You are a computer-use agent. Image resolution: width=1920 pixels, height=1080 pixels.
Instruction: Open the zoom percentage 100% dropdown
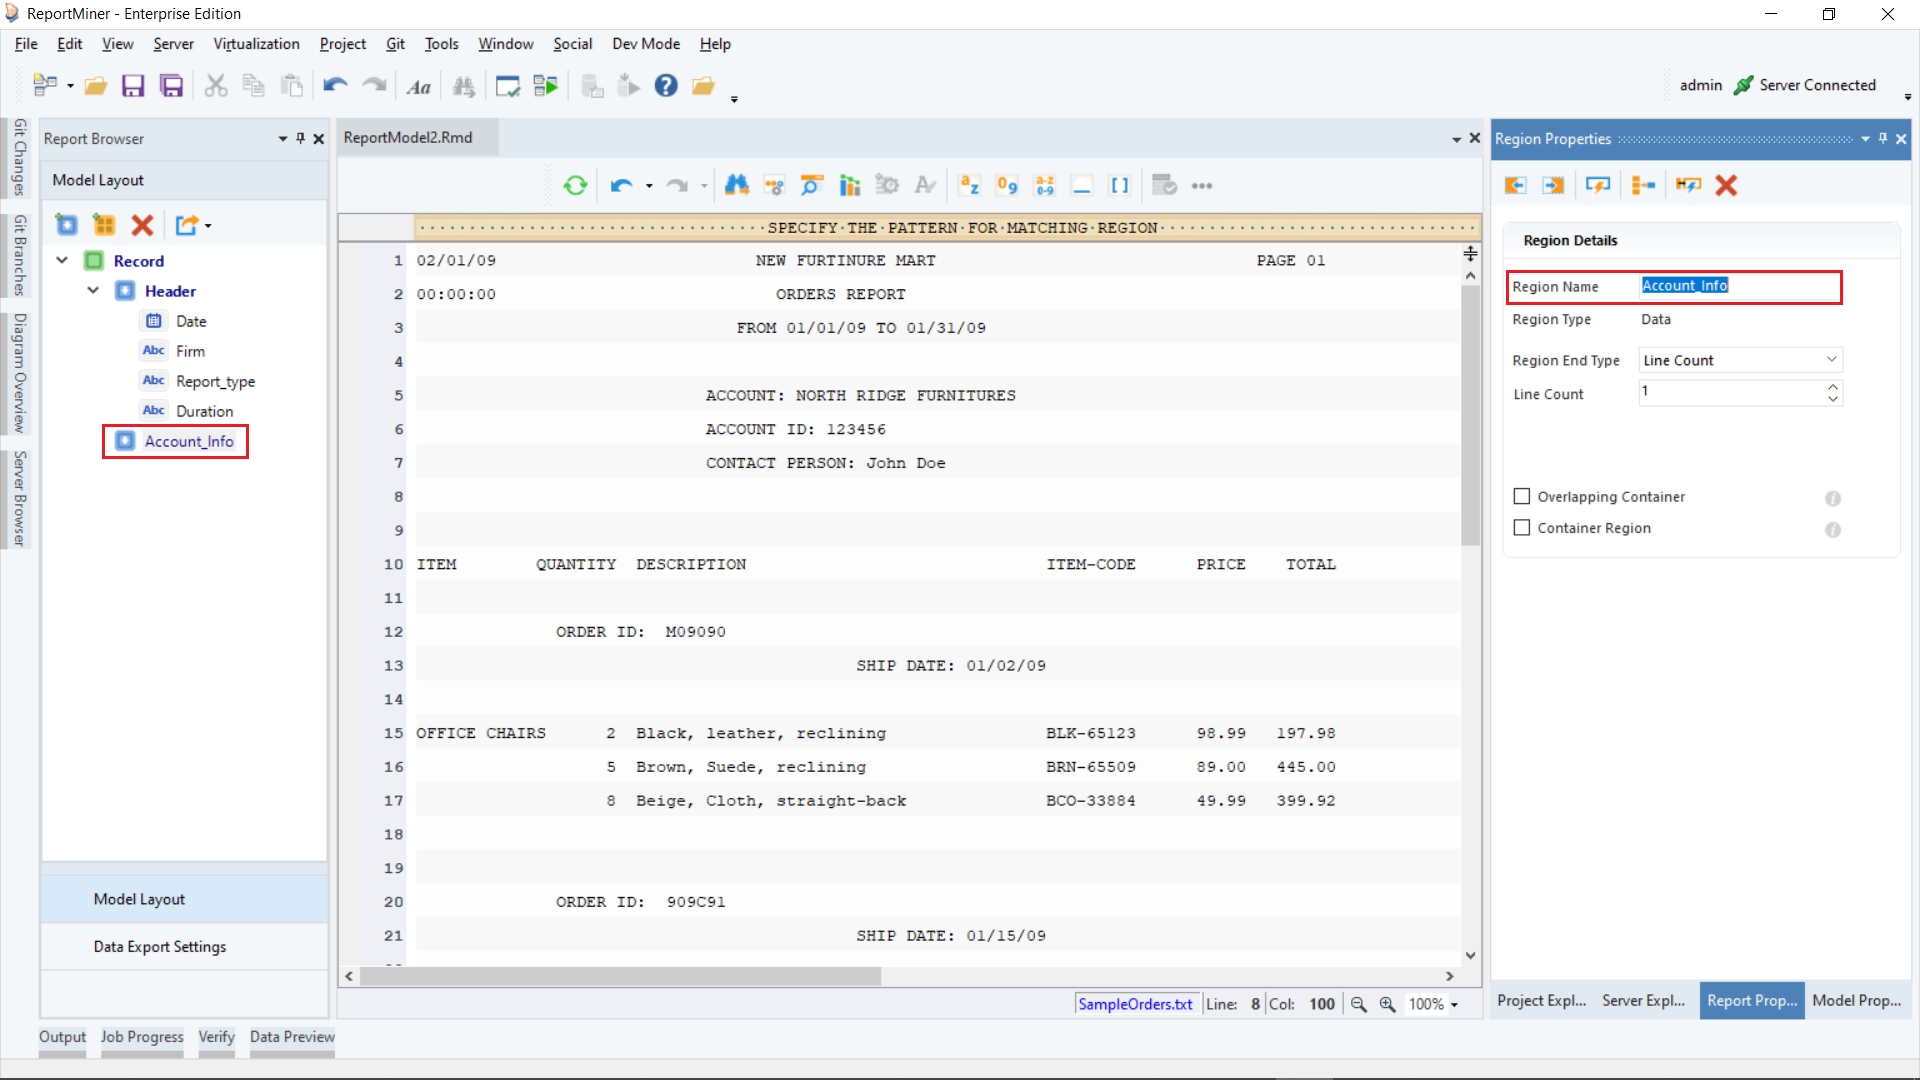coord(1454,1005)
